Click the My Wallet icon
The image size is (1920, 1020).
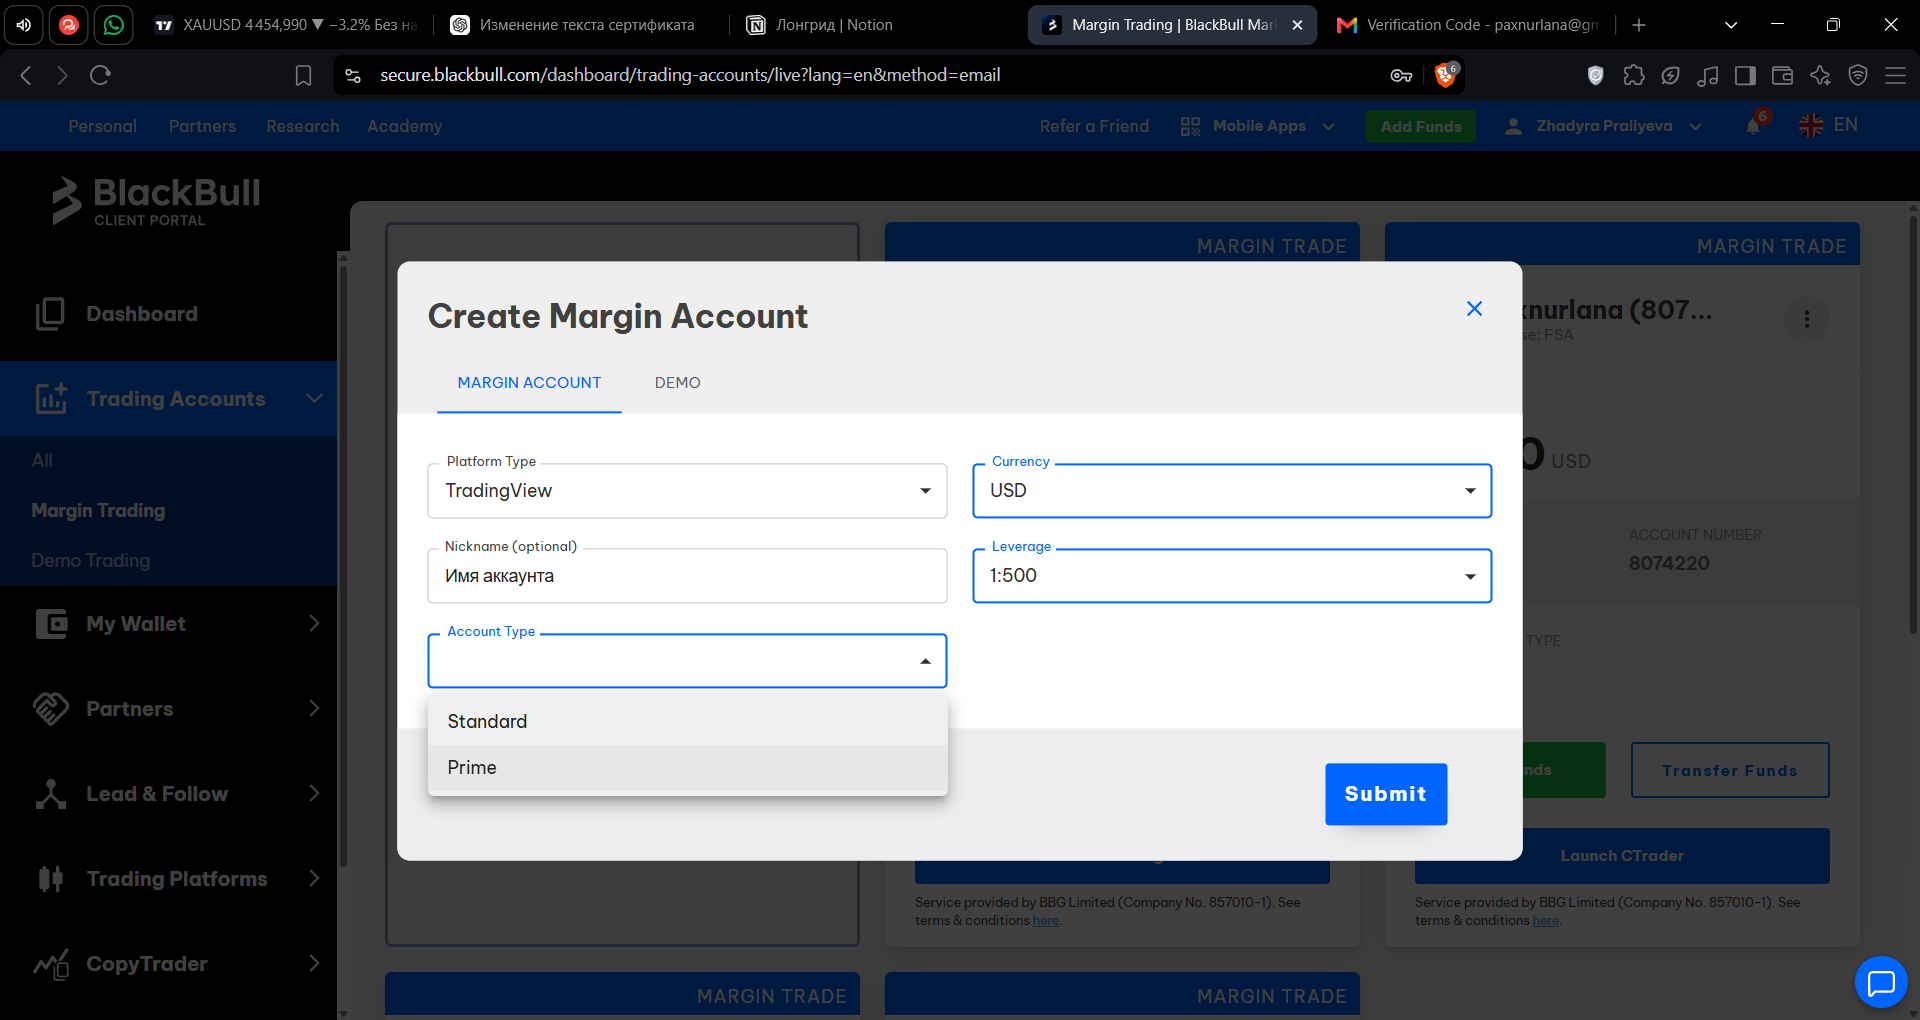click(51, 624)
